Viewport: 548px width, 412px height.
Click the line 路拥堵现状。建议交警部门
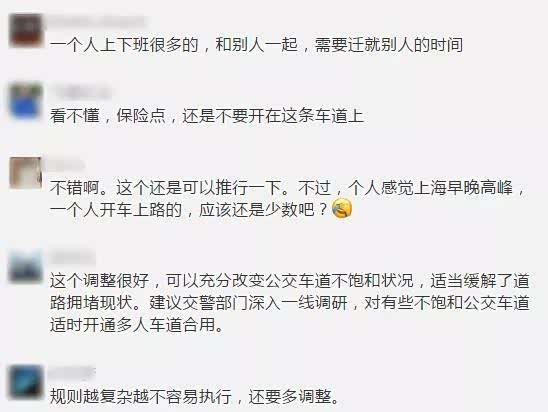[x=290, y=303]
